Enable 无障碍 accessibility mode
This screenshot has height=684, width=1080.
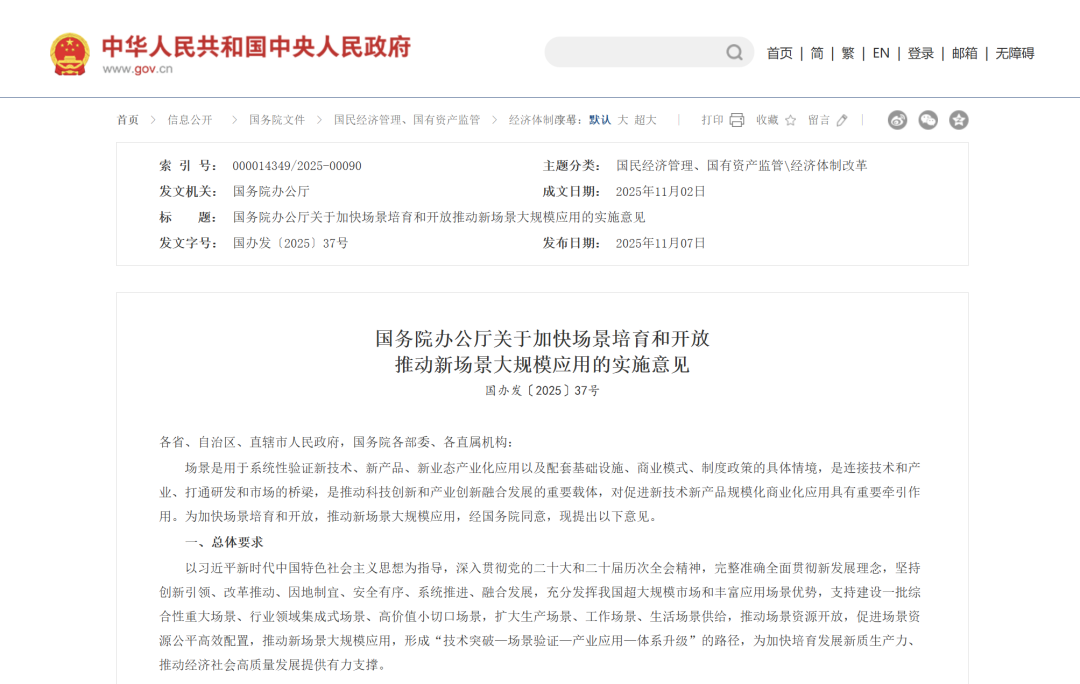(1015, 53)
